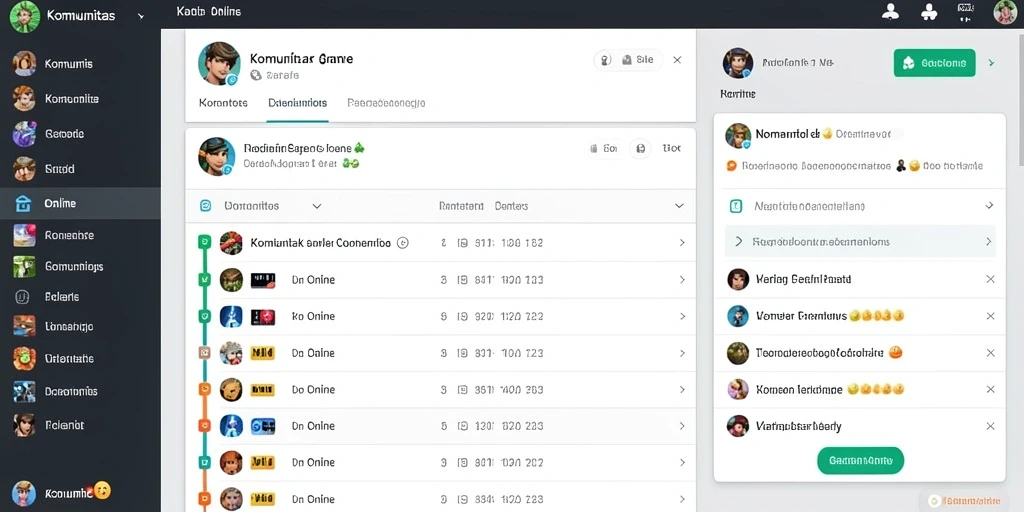Open the Komumis sidebar avatar item

coord(24,63)
